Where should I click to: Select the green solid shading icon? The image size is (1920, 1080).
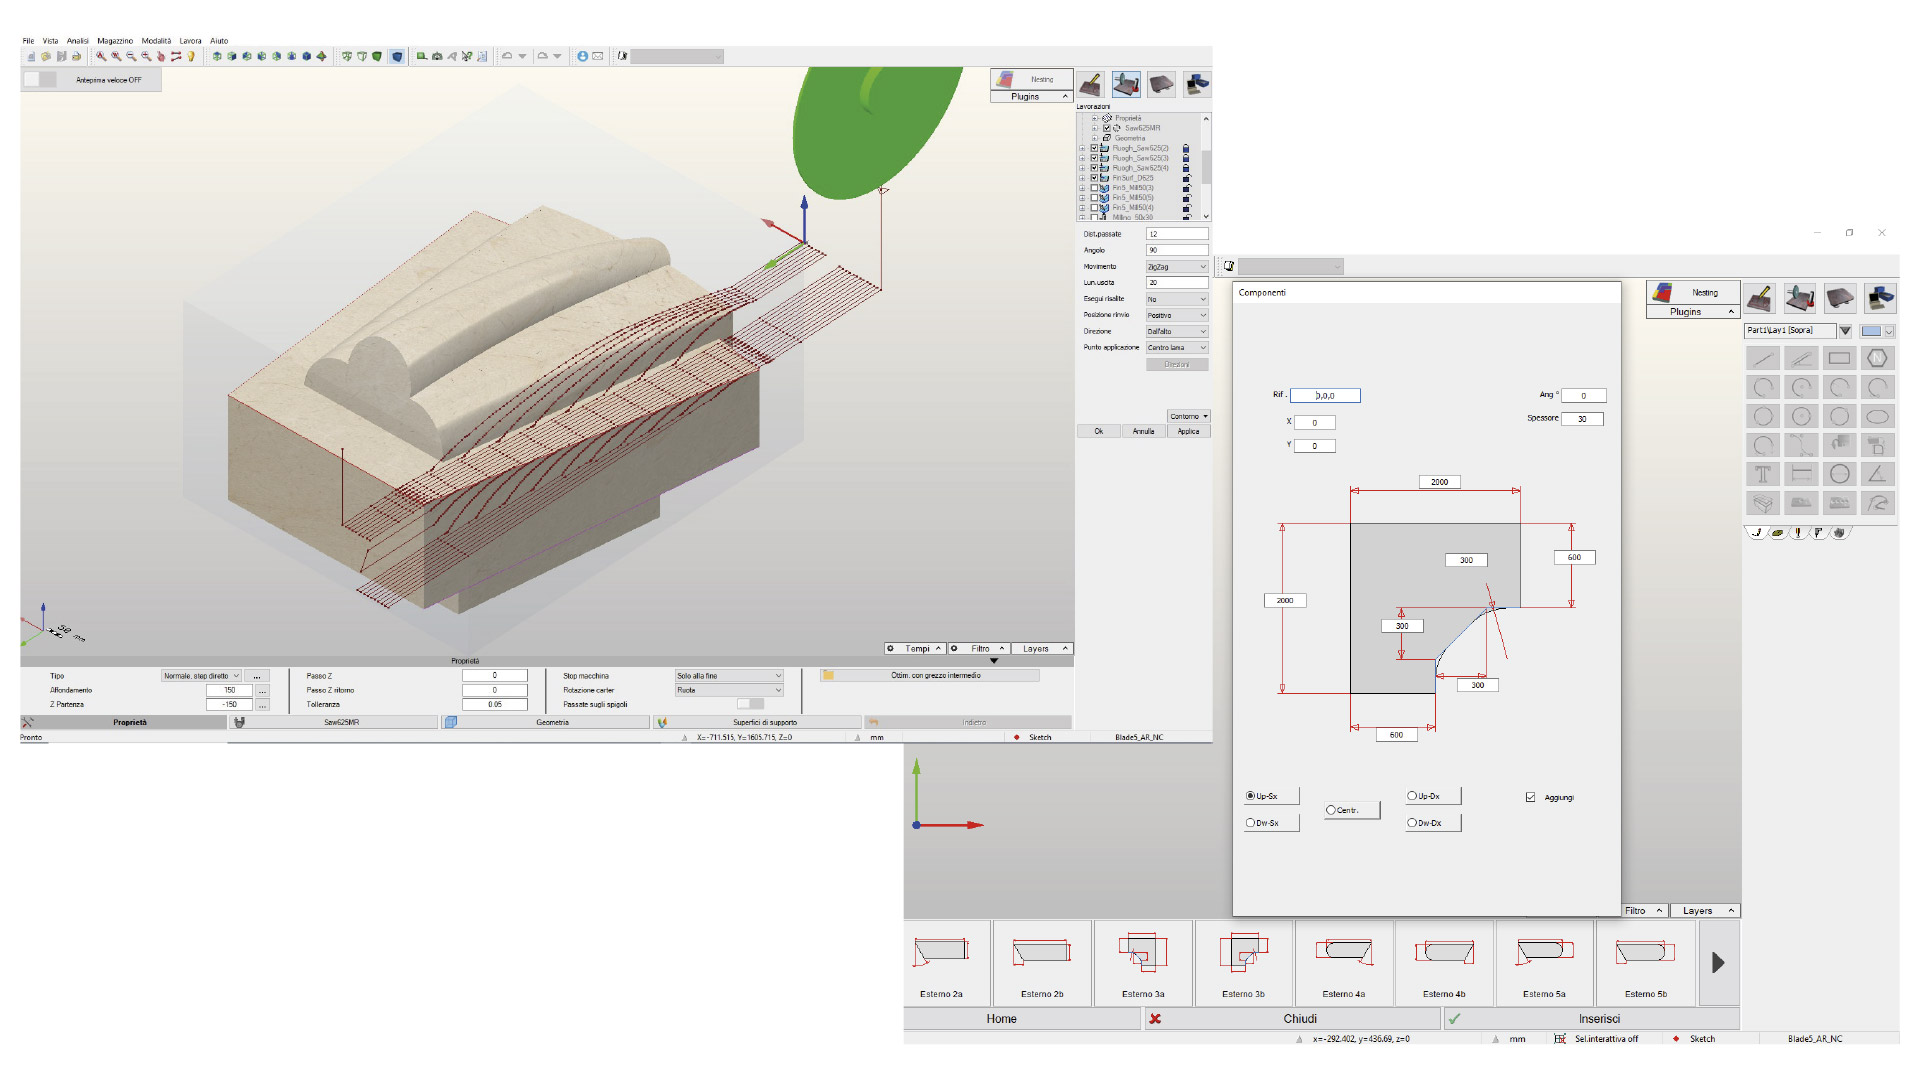point(377,56)
